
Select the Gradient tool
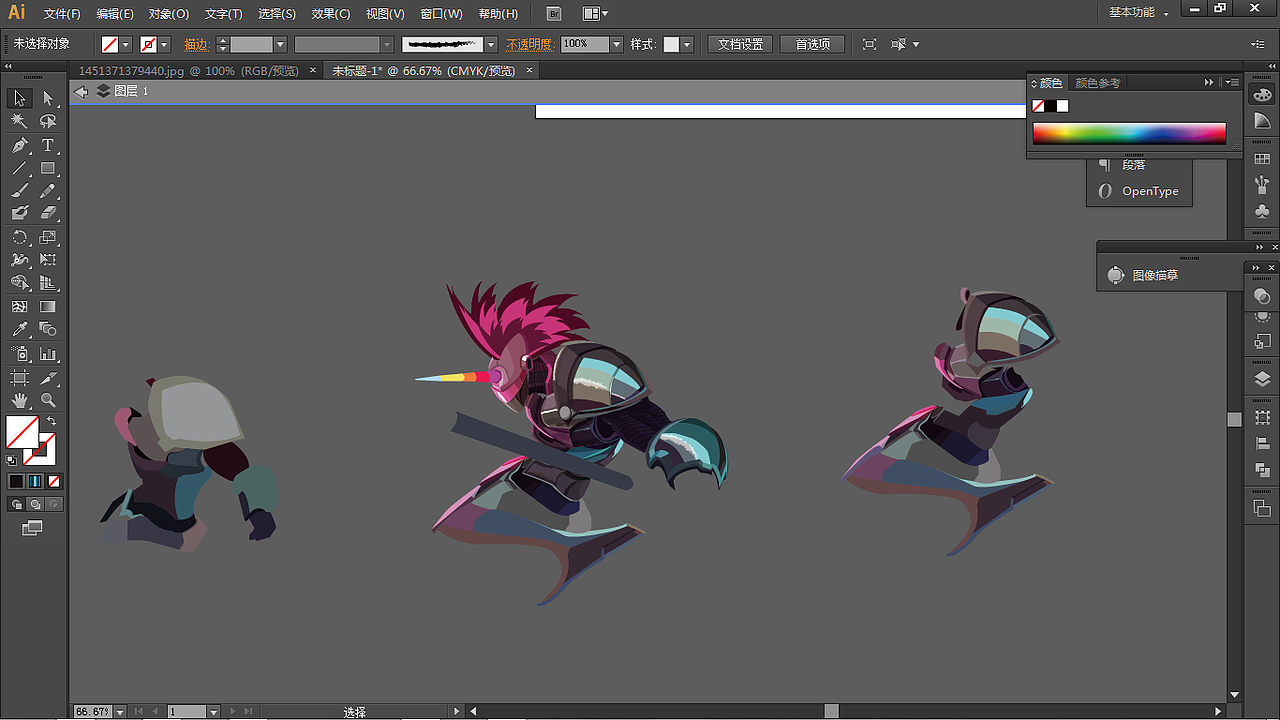click(48, 307)
